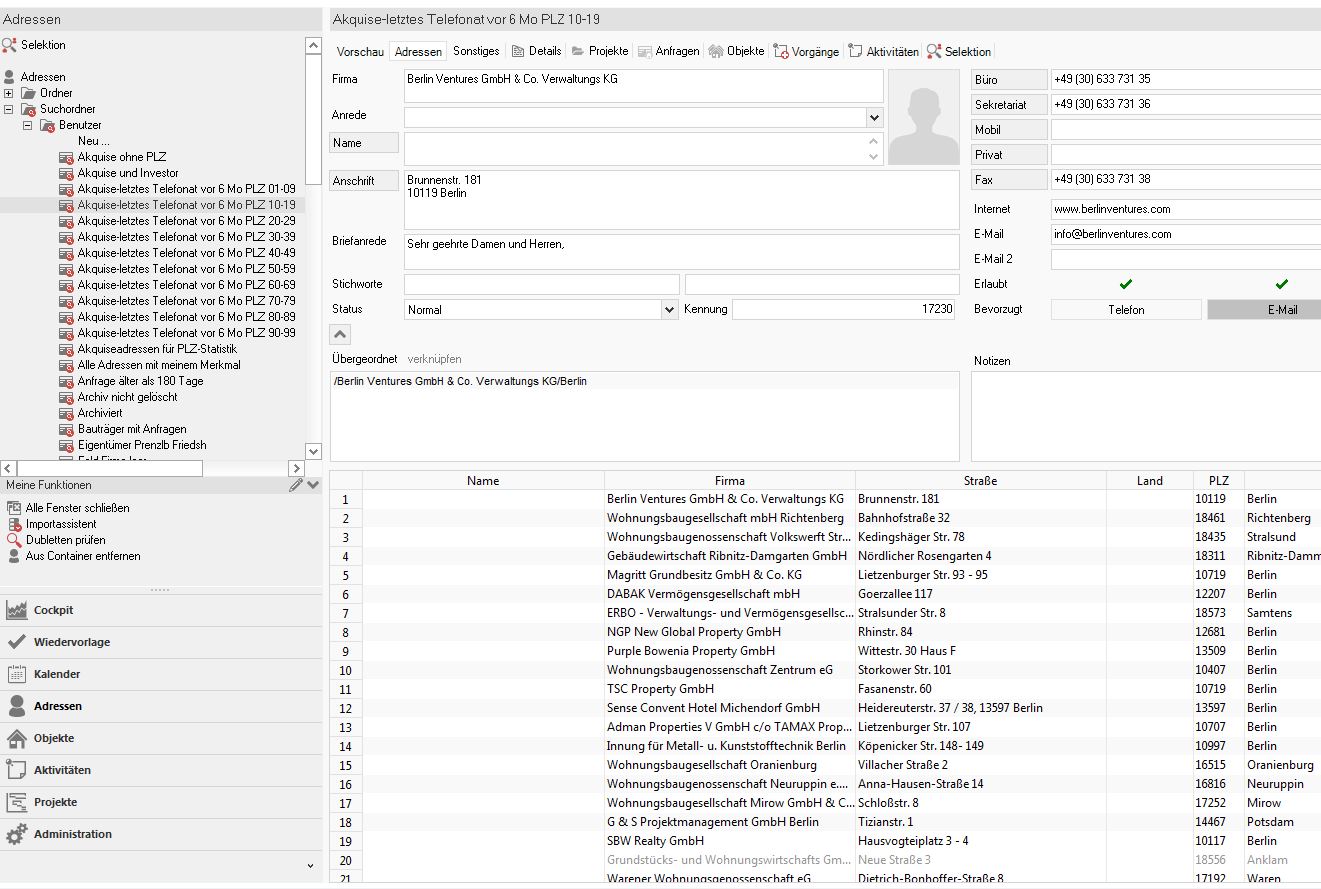The width and height of the screenshot is (1321, 889).
Task: Click the Anschrift button
Action: 364,181
